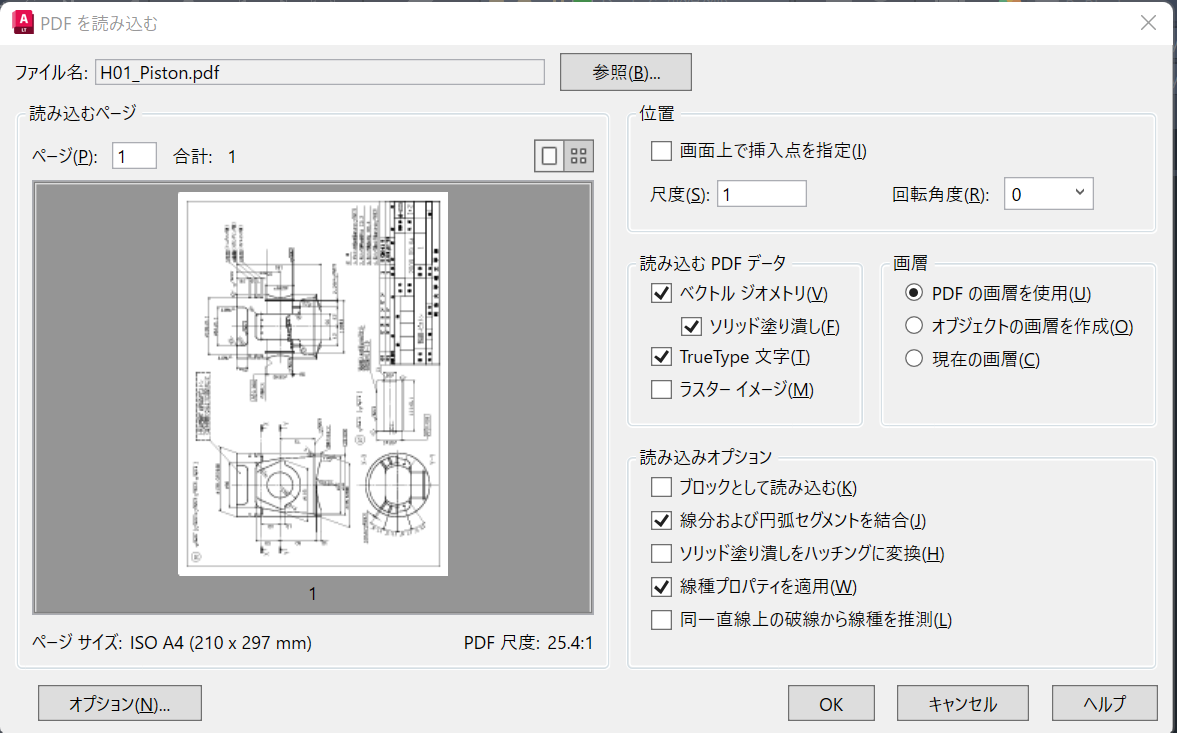The image size is (1177, 733).
Task: Click the 尺度 scale input field
Action: click(x=761, y=194)
